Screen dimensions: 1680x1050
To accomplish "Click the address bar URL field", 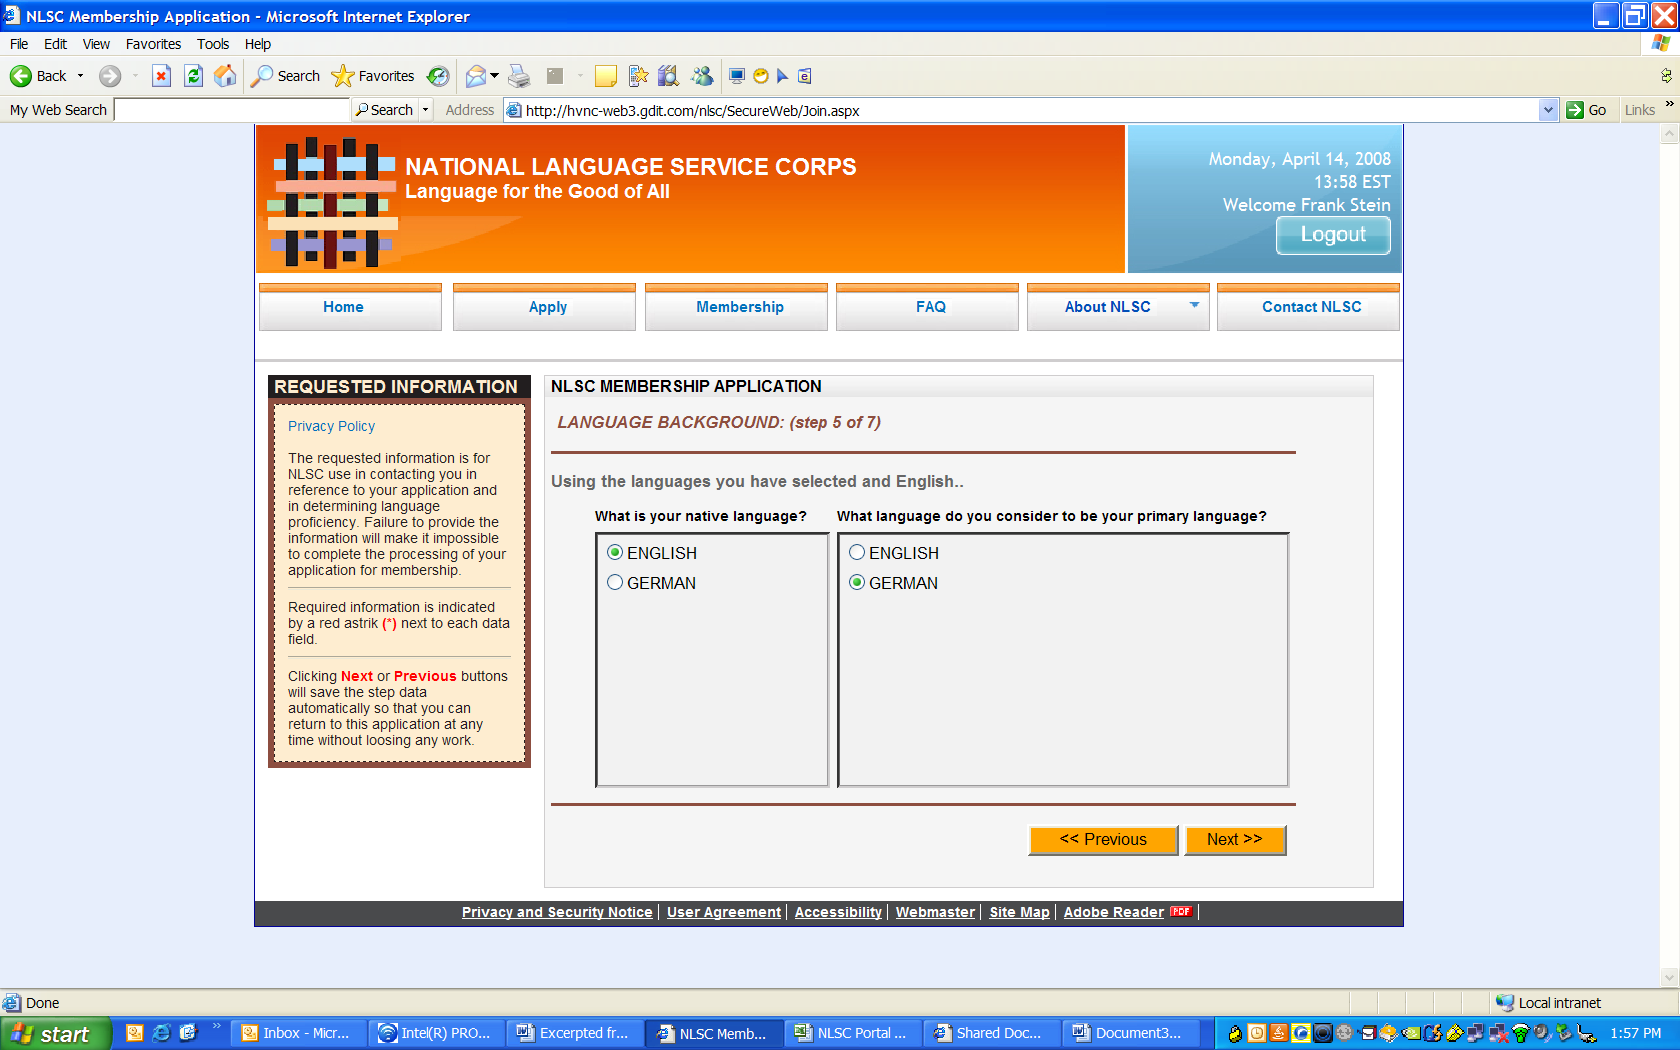I will coord(1030,110).
